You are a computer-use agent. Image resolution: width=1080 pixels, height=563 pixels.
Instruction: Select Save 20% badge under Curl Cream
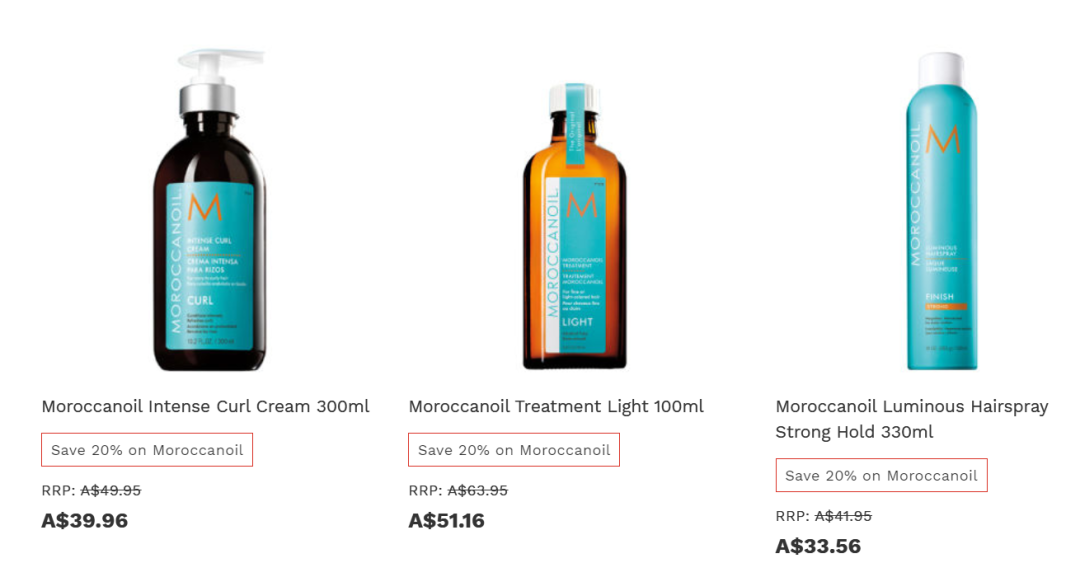147,450
